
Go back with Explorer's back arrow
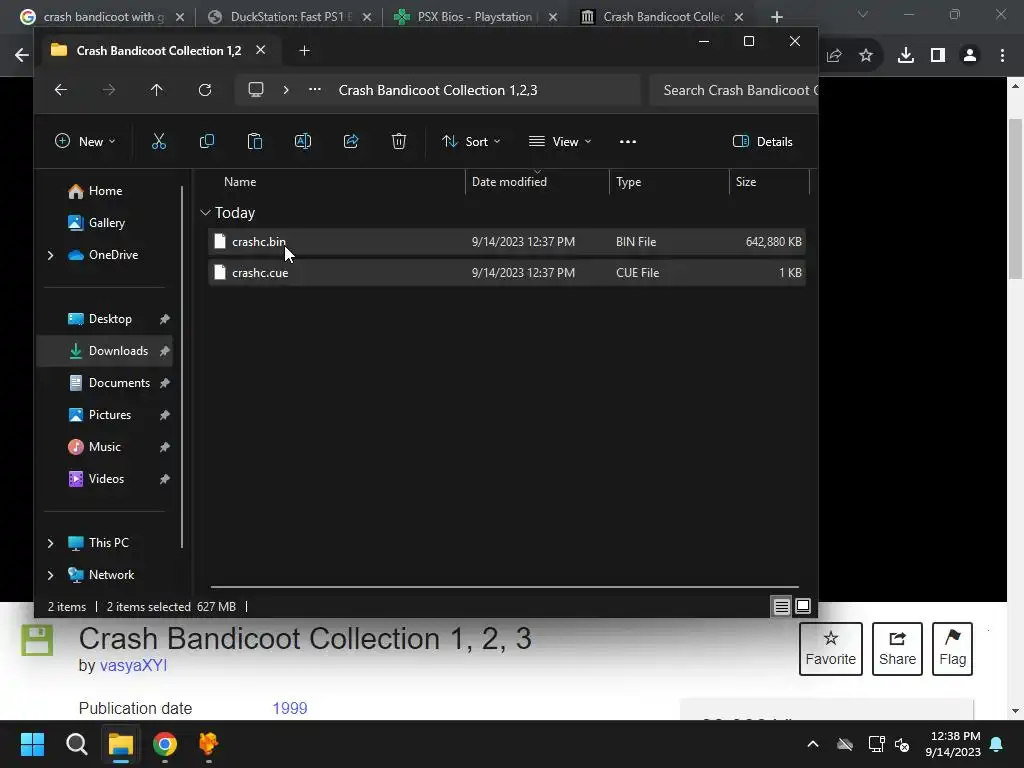click(61, 90)
